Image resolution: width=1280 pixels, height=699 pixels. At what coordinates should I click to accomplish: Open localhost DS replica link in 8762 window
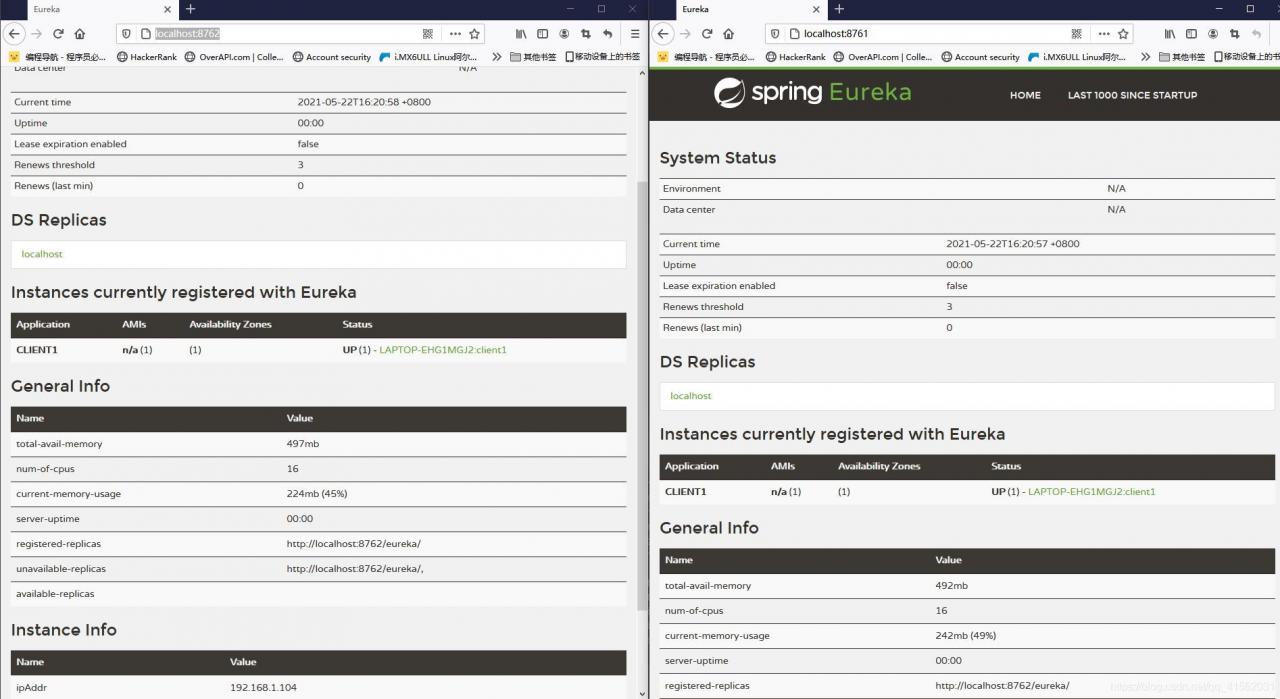tap(42, 254)
